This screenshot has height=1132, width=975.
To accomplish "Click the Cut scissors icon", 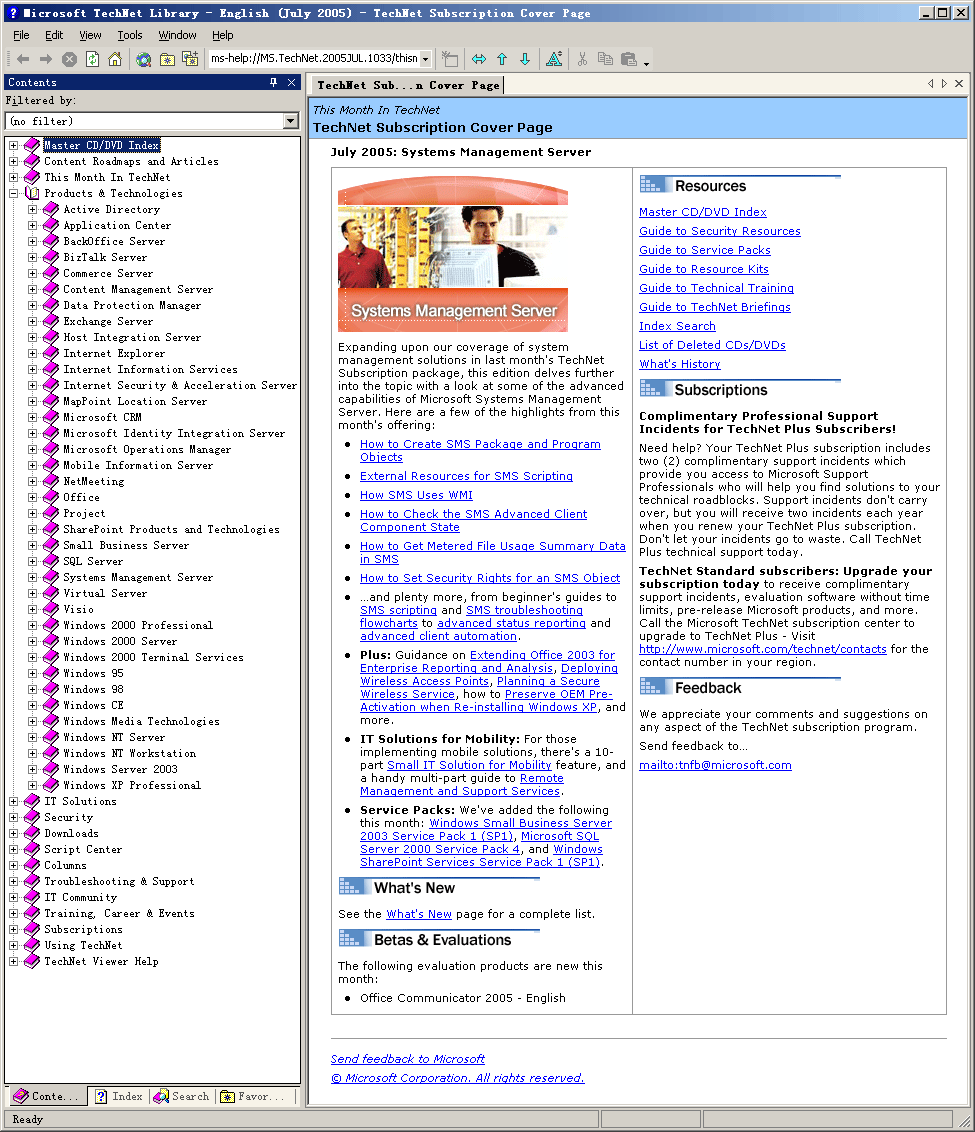I will tap(582, 59).
